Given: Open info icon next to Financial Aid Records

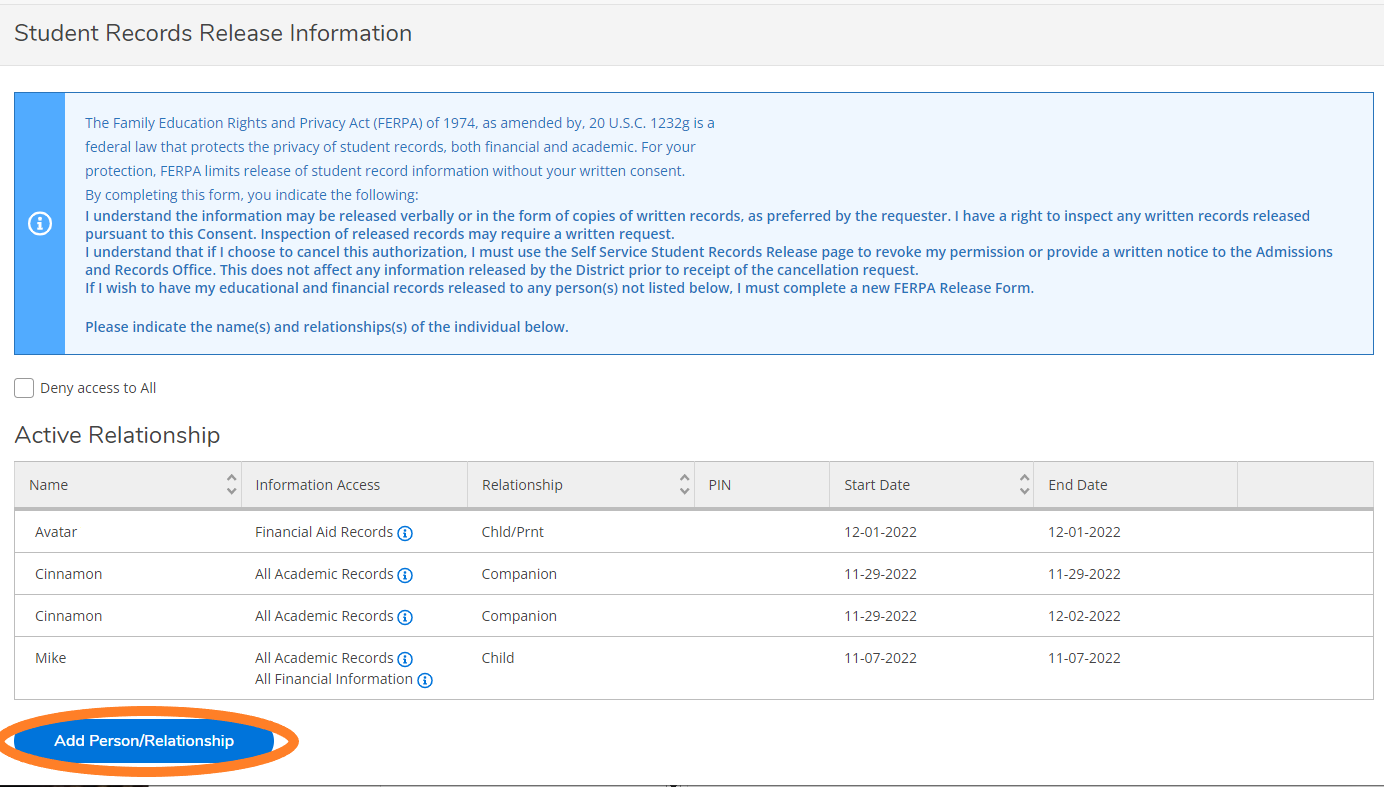Looking at the screenshot, I should (405, 533).
